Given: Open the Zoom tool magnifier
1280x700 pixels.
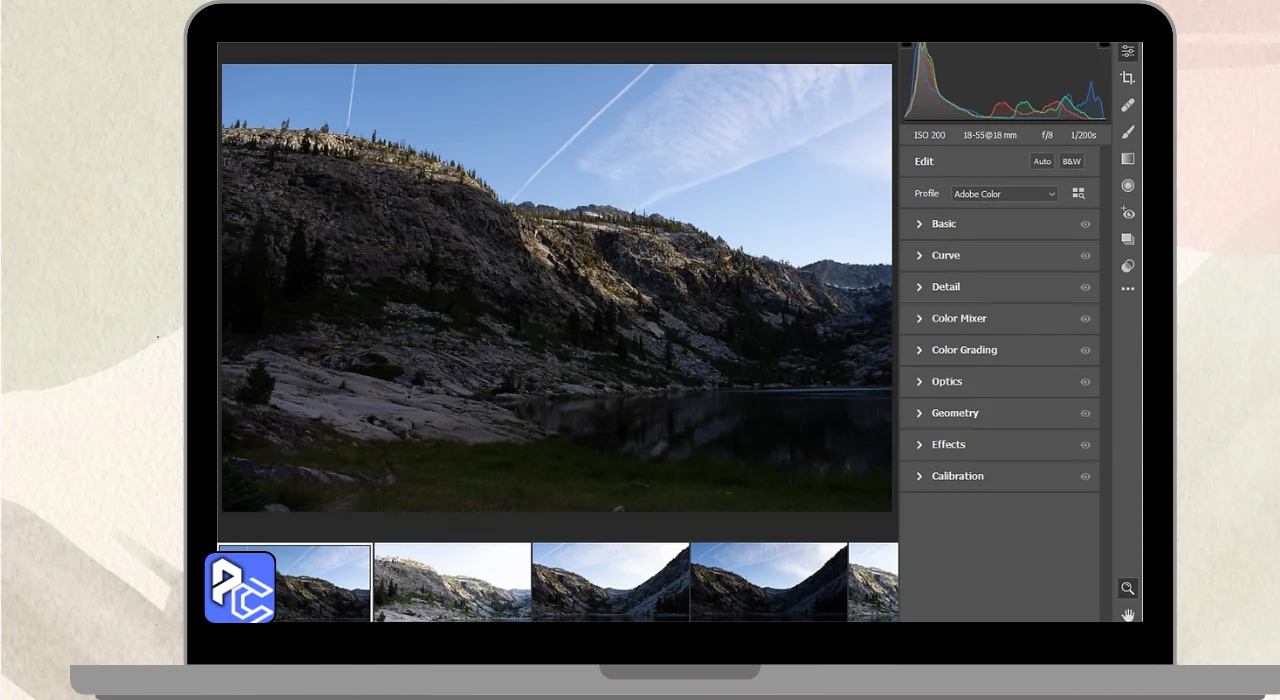Looking at the screenshot, I should click(x=1128, y=589).
